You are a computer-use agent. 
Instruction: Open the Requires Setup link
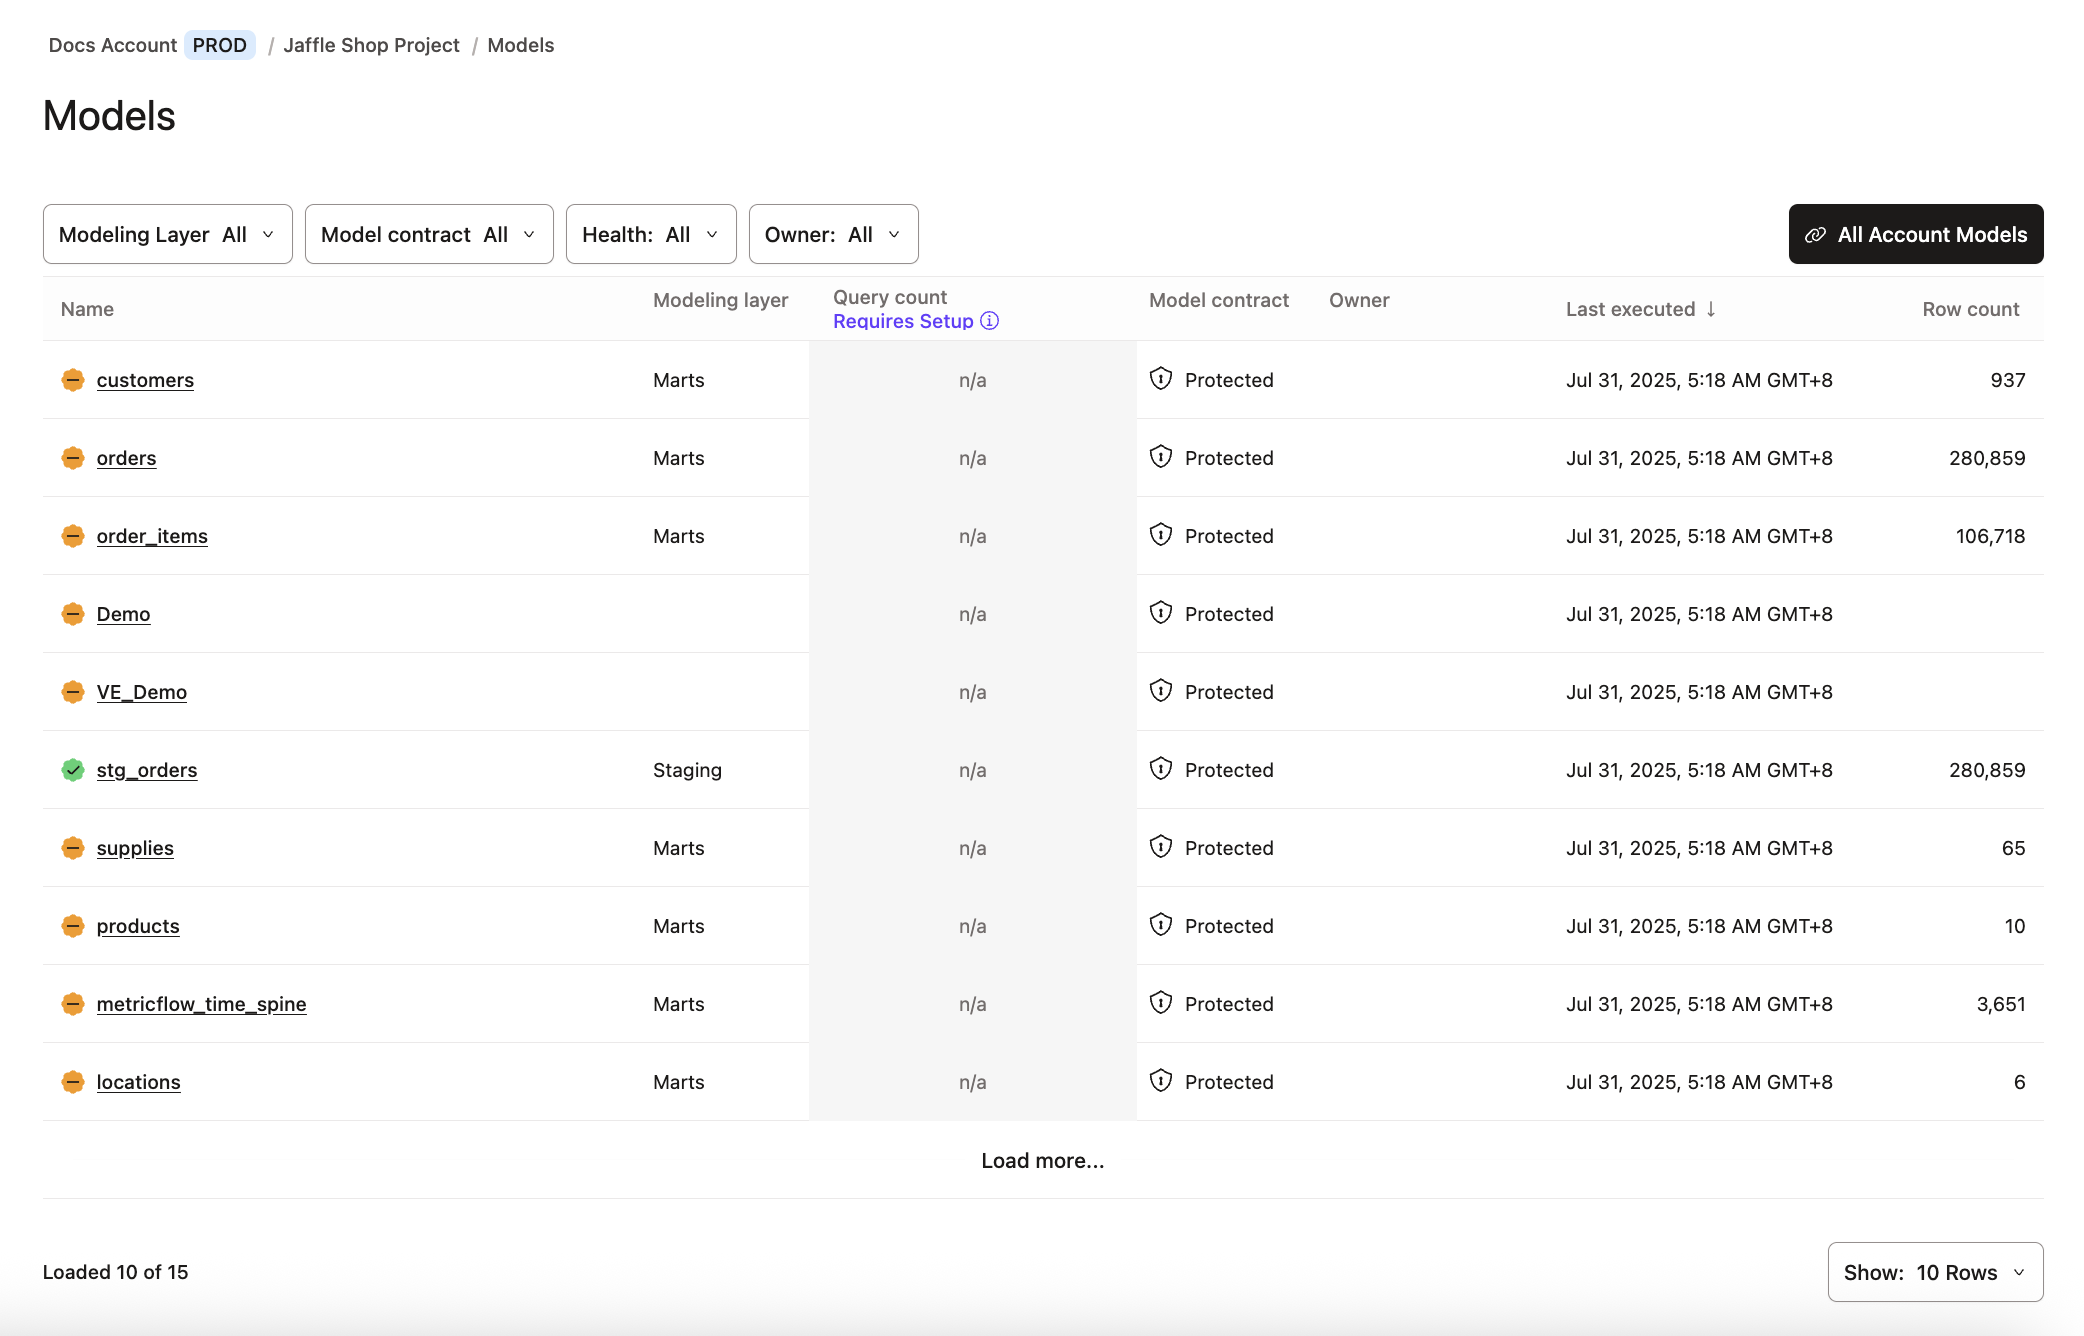[x=902, y=321]
